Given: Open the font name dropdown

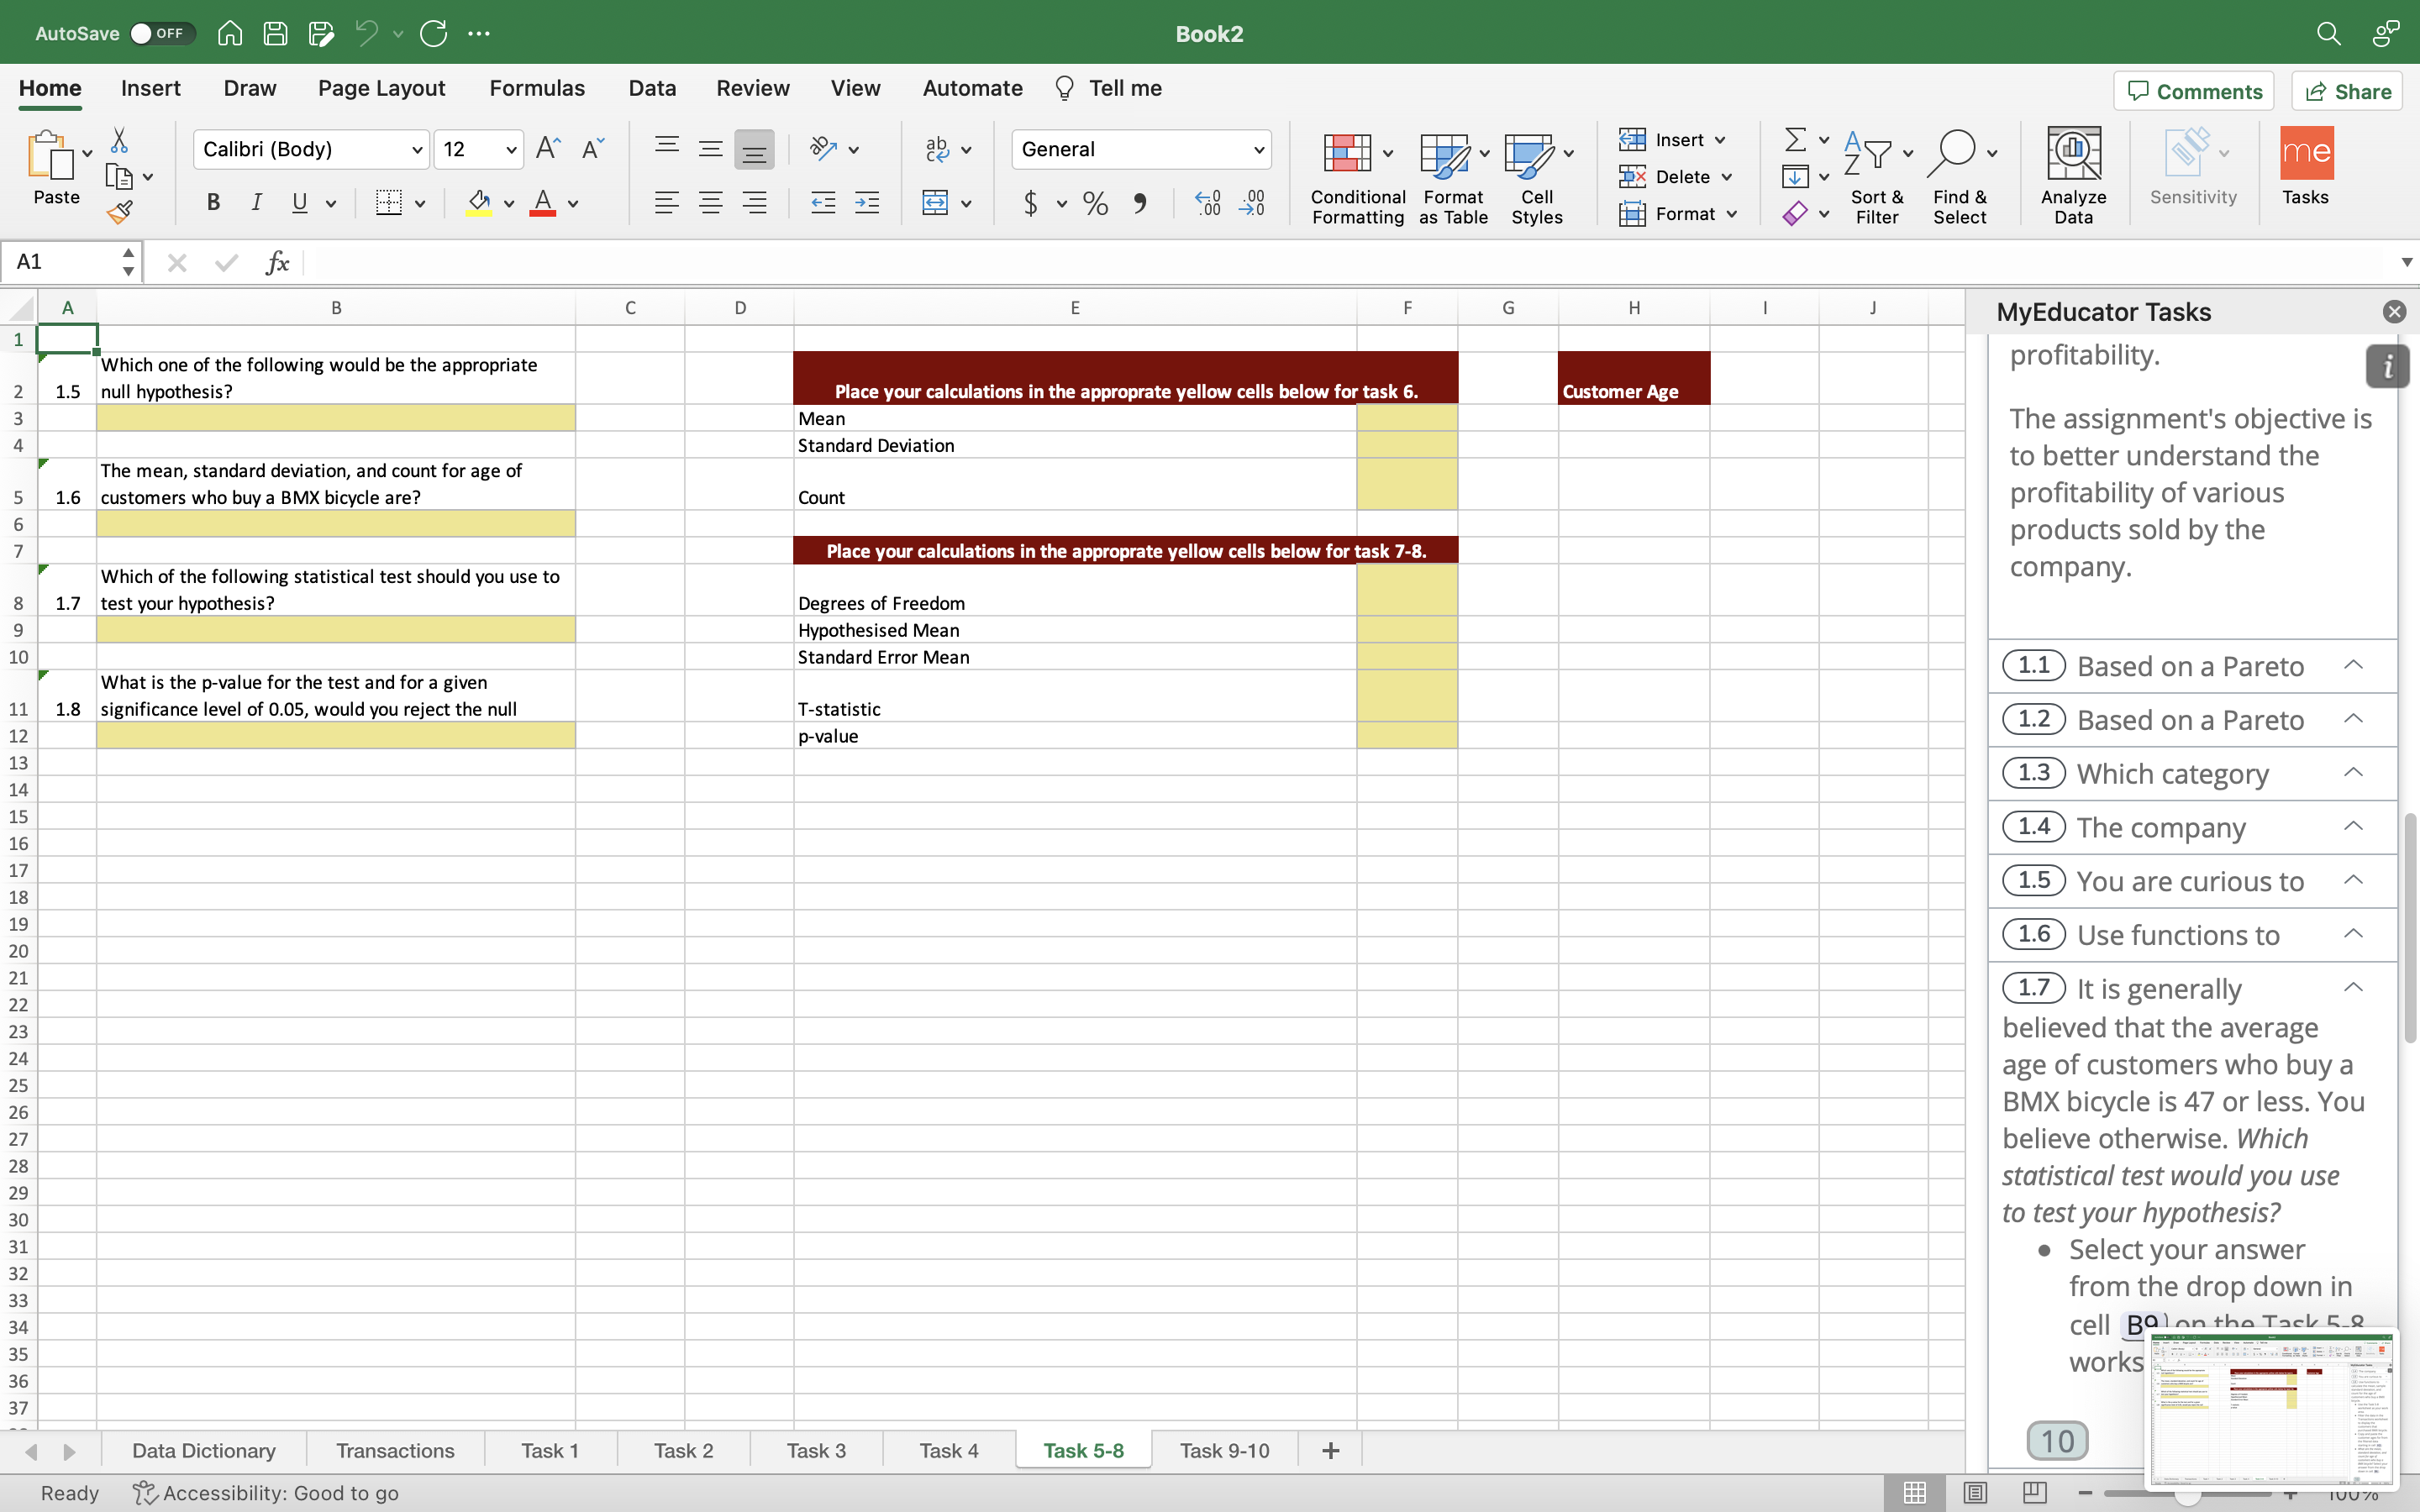Looking at the screenshot, I should (417, 150).
